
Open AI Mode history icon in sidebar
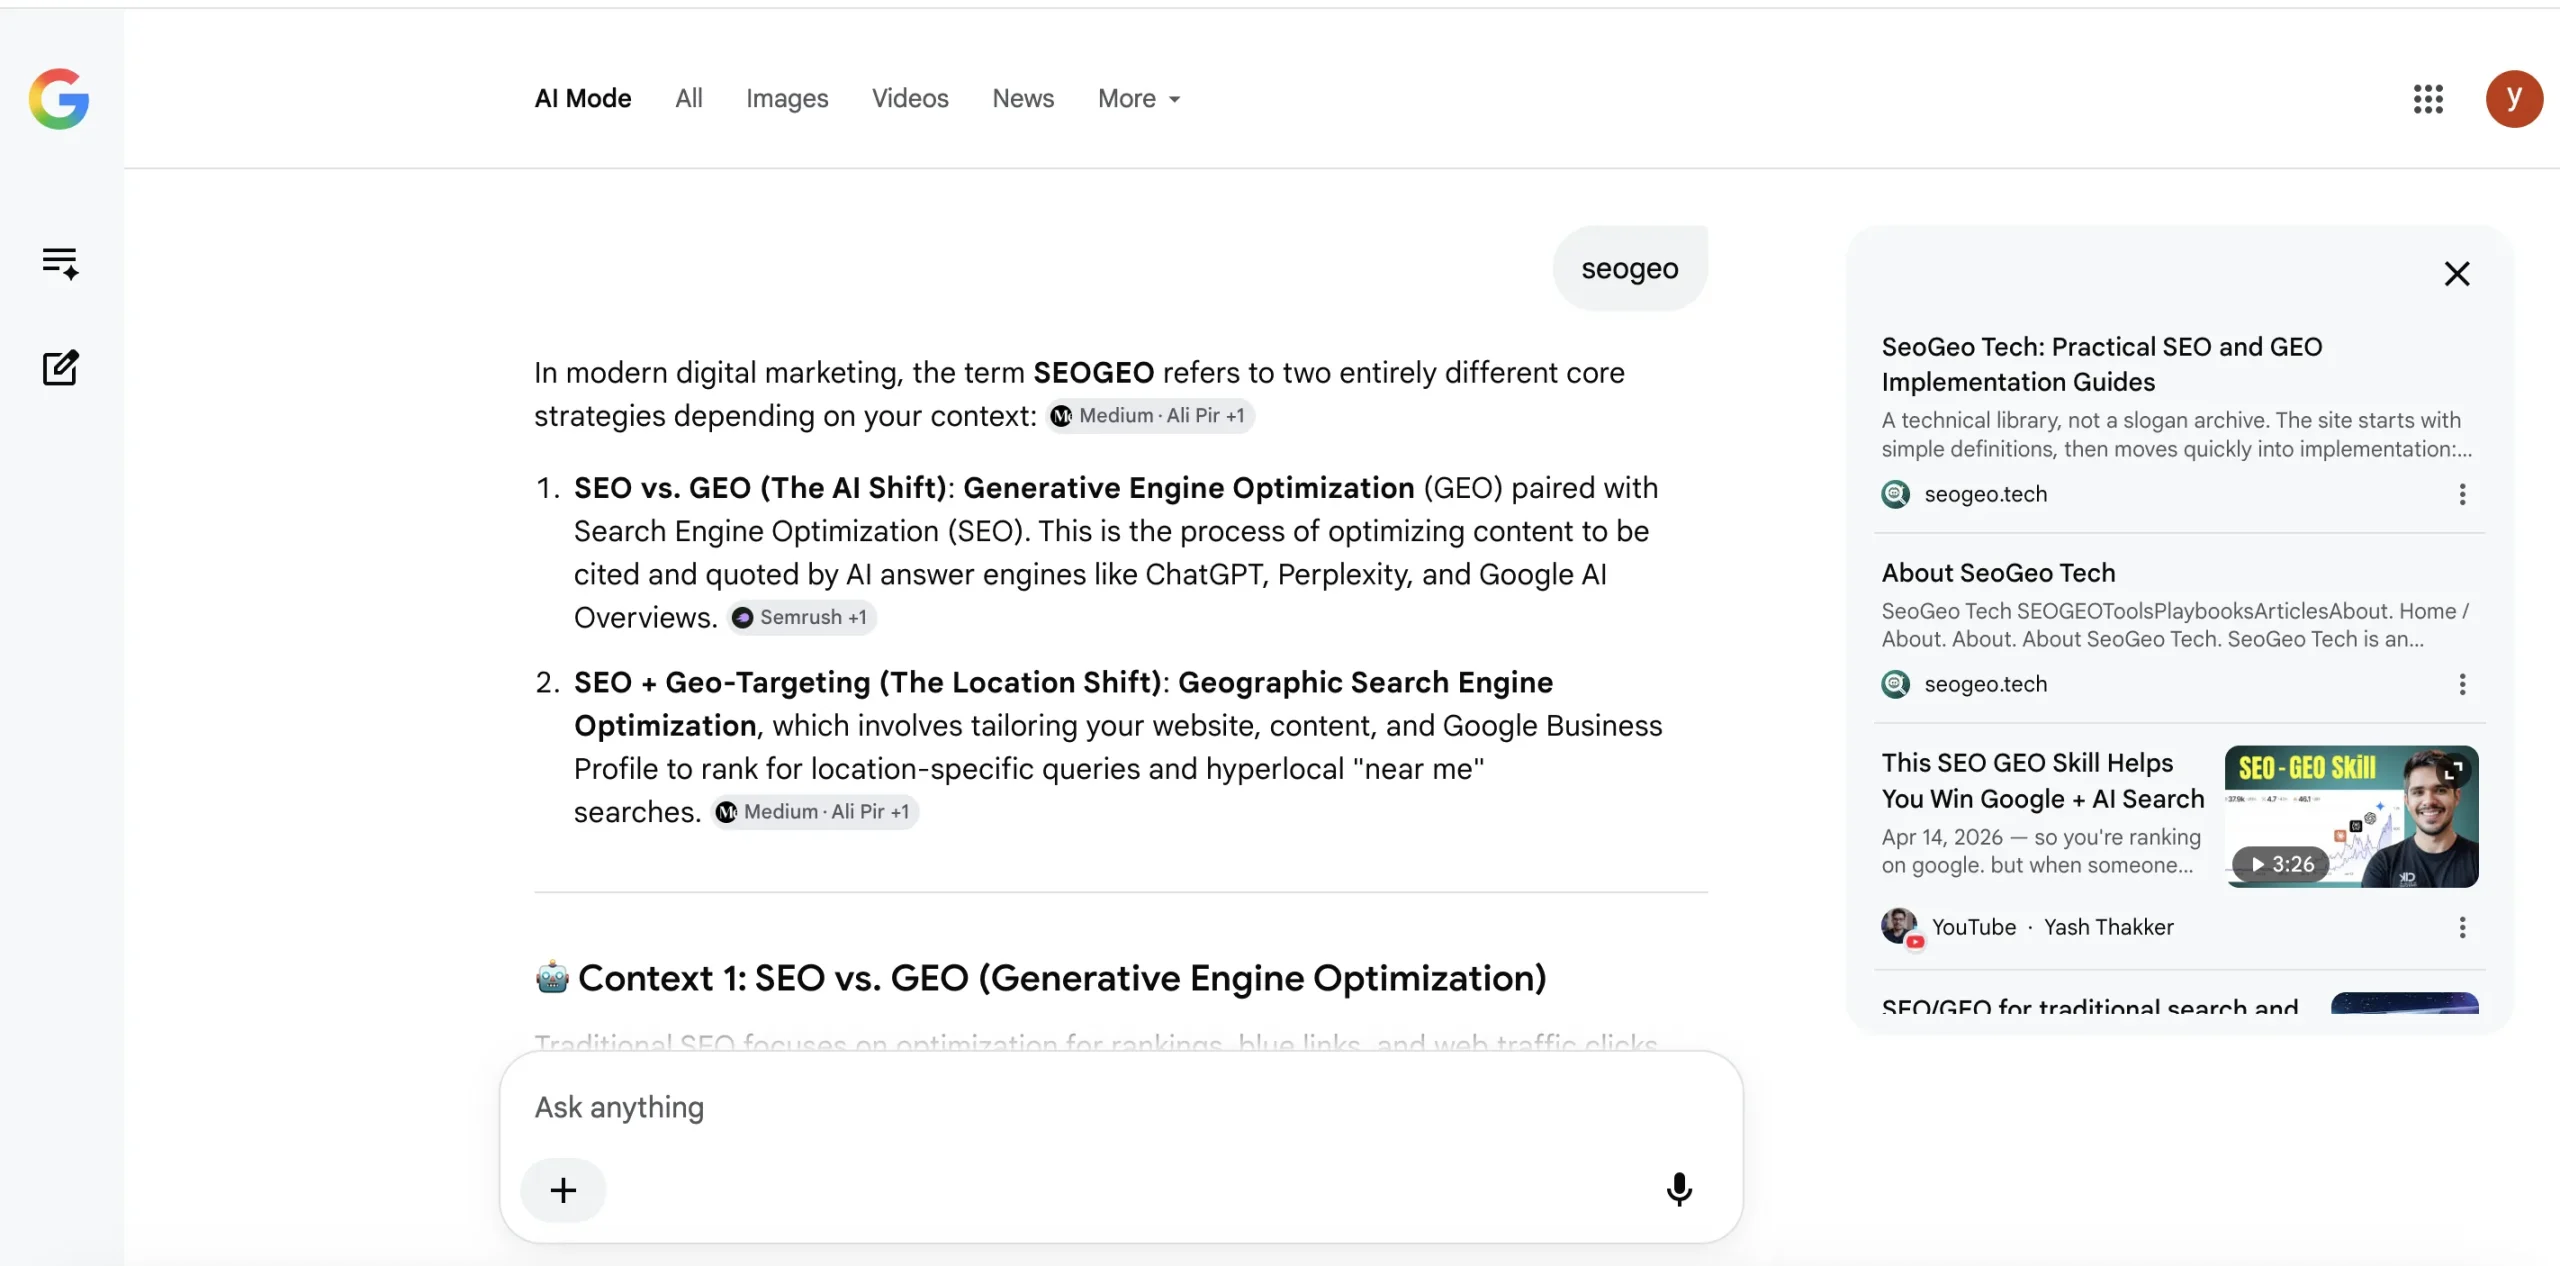[x=60, y=263]
